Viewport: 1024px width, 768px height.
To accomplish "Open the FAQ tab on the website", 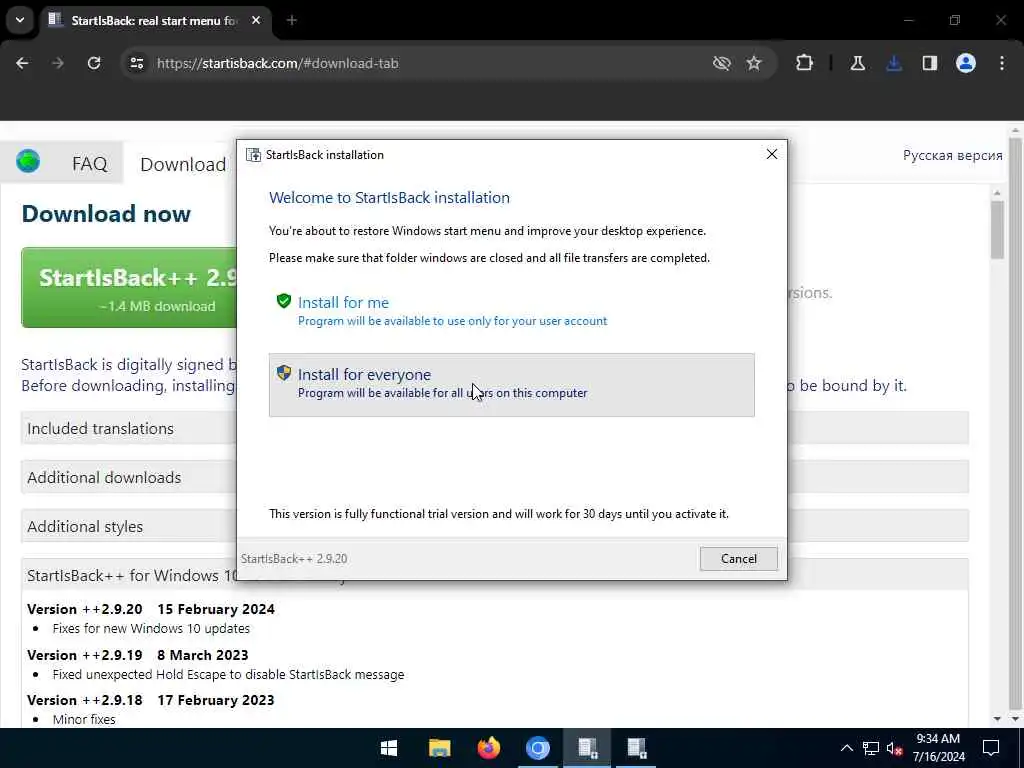I will 89,163.
